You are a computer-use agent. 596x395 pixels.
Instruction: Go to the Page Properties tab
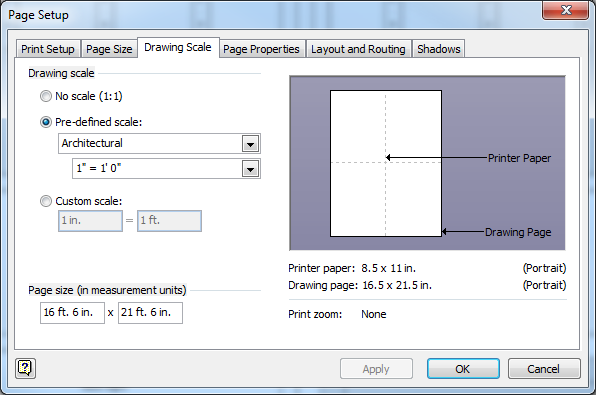tap(261, 49)
